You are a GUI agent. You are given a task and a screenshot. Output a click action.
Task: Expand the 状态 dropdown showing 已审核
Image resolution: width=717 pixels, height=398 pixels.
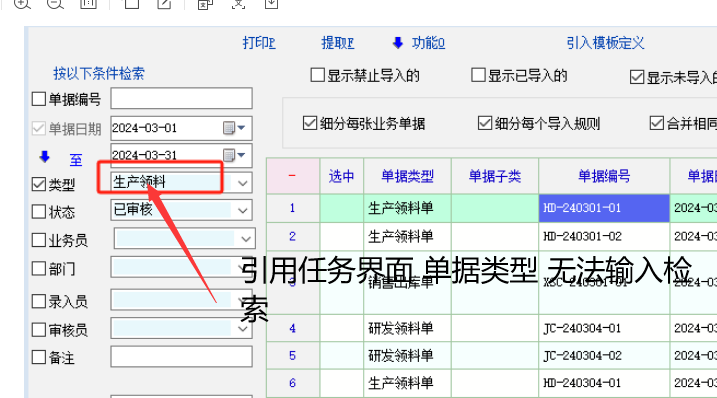[x=243, y=211]
